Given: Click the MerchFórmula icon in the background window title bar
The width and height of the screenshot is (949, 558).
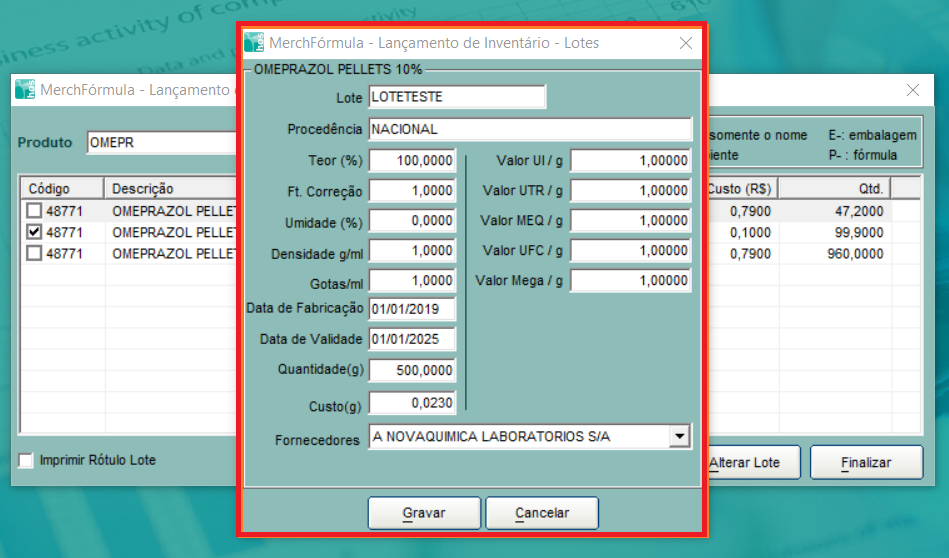Looking at the screenshot, I should coord(26,90).
